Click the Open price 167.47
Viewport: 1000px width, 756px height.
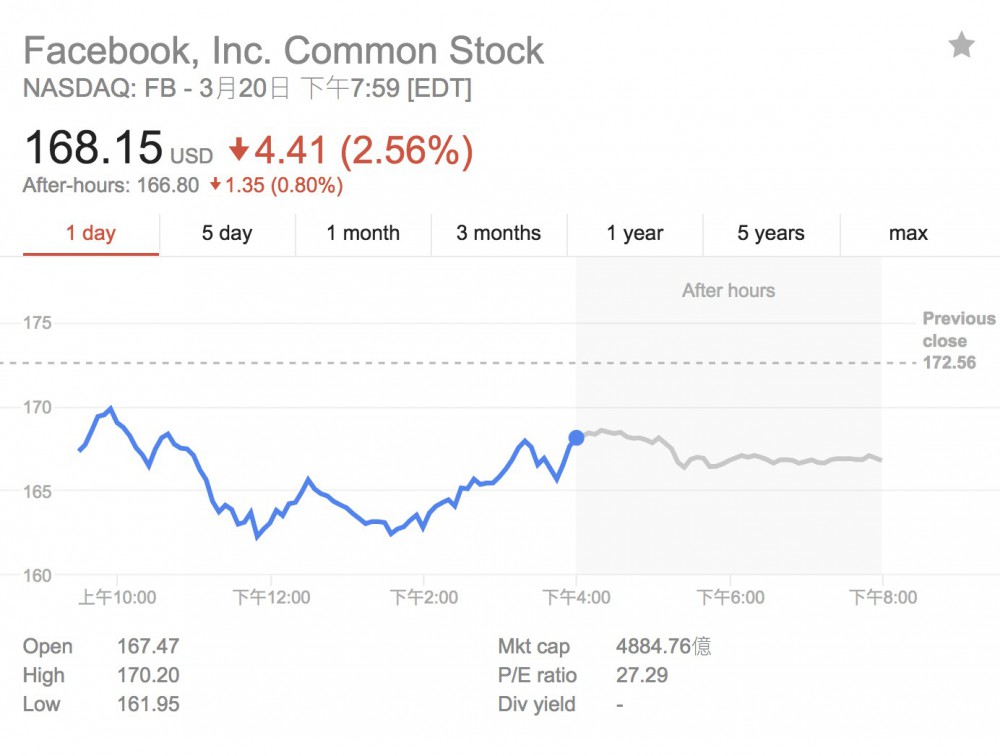148,647
